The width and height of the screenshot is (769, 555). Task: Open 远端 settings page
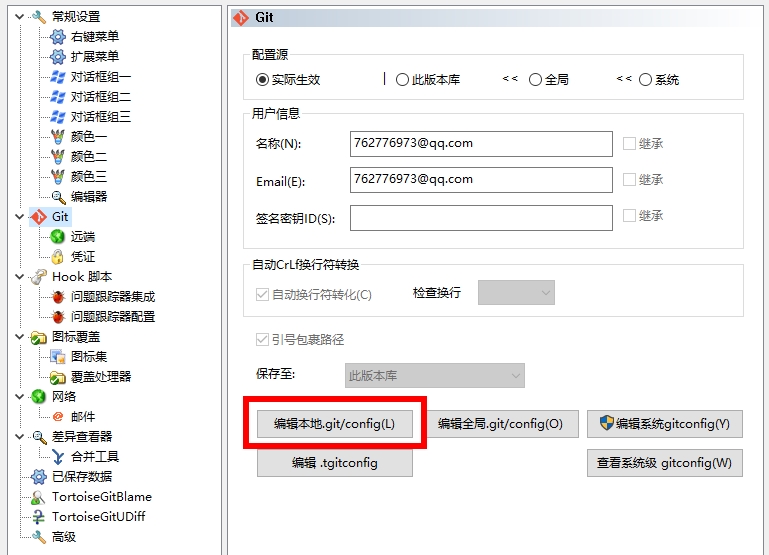(82, 237)
